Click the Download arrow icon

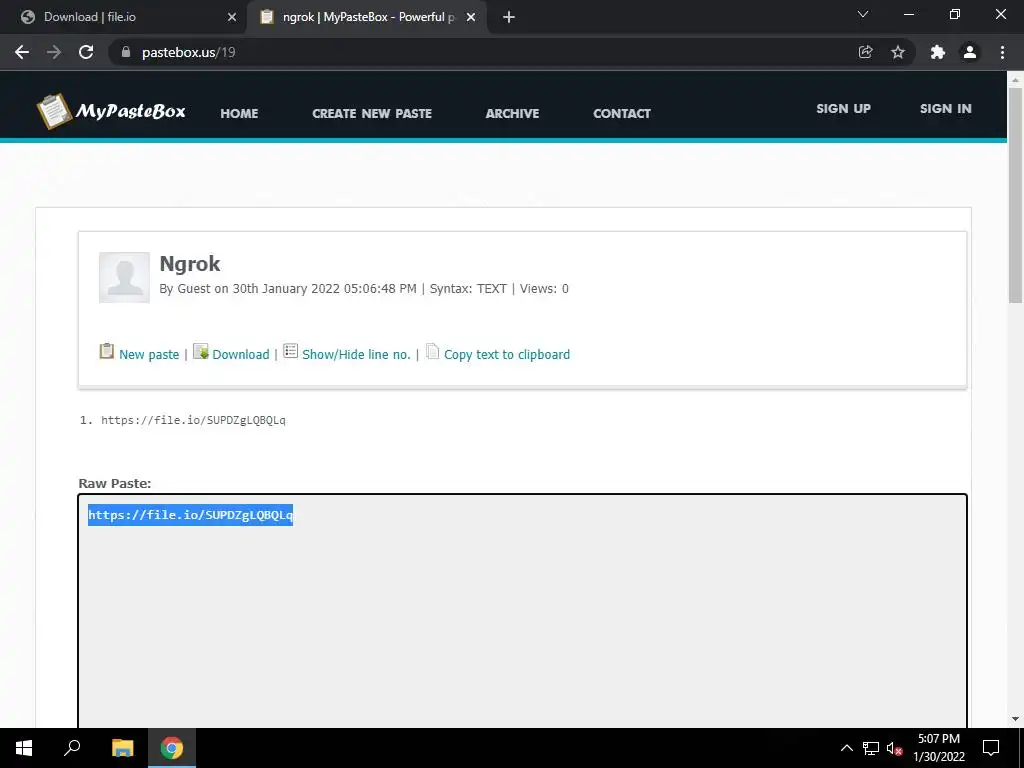click(x=201, y=351)
